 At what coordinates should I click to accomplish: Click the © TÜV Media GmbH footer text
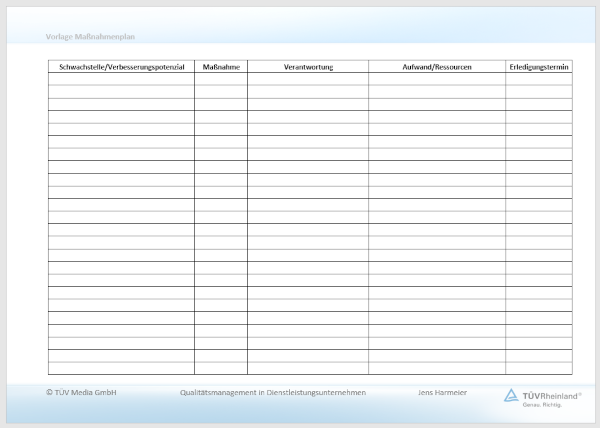pos(81,392)
